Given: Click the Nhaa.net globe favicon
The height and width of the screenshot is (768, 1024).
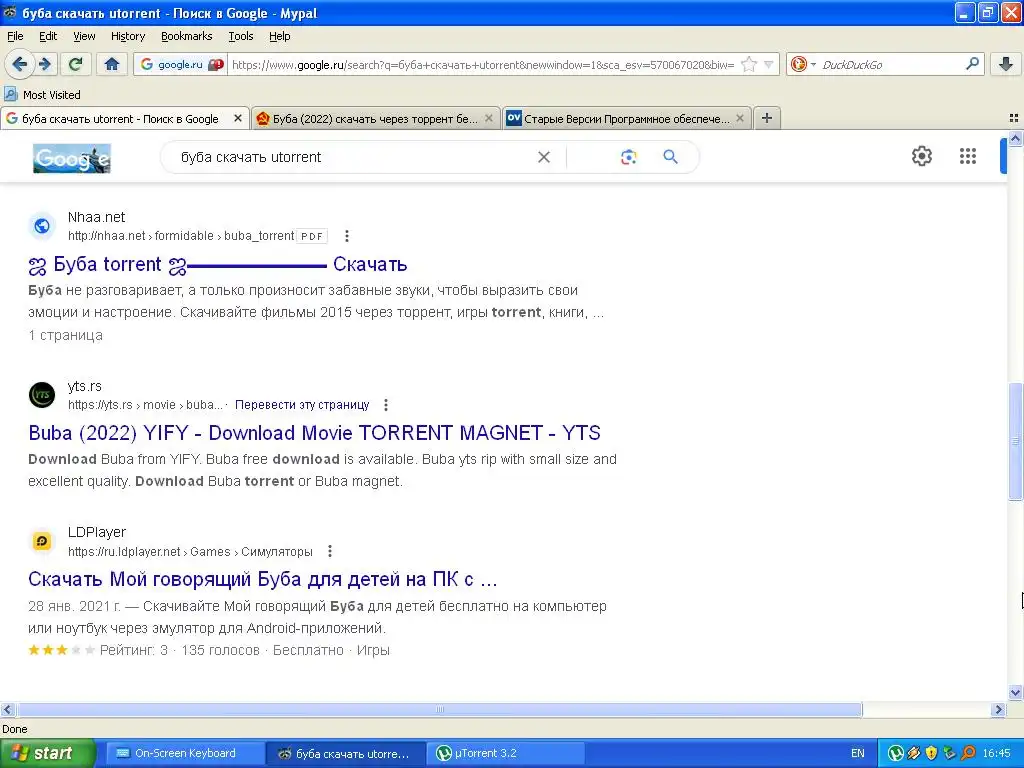Looking at the screenshot, I should click(42, 226).
